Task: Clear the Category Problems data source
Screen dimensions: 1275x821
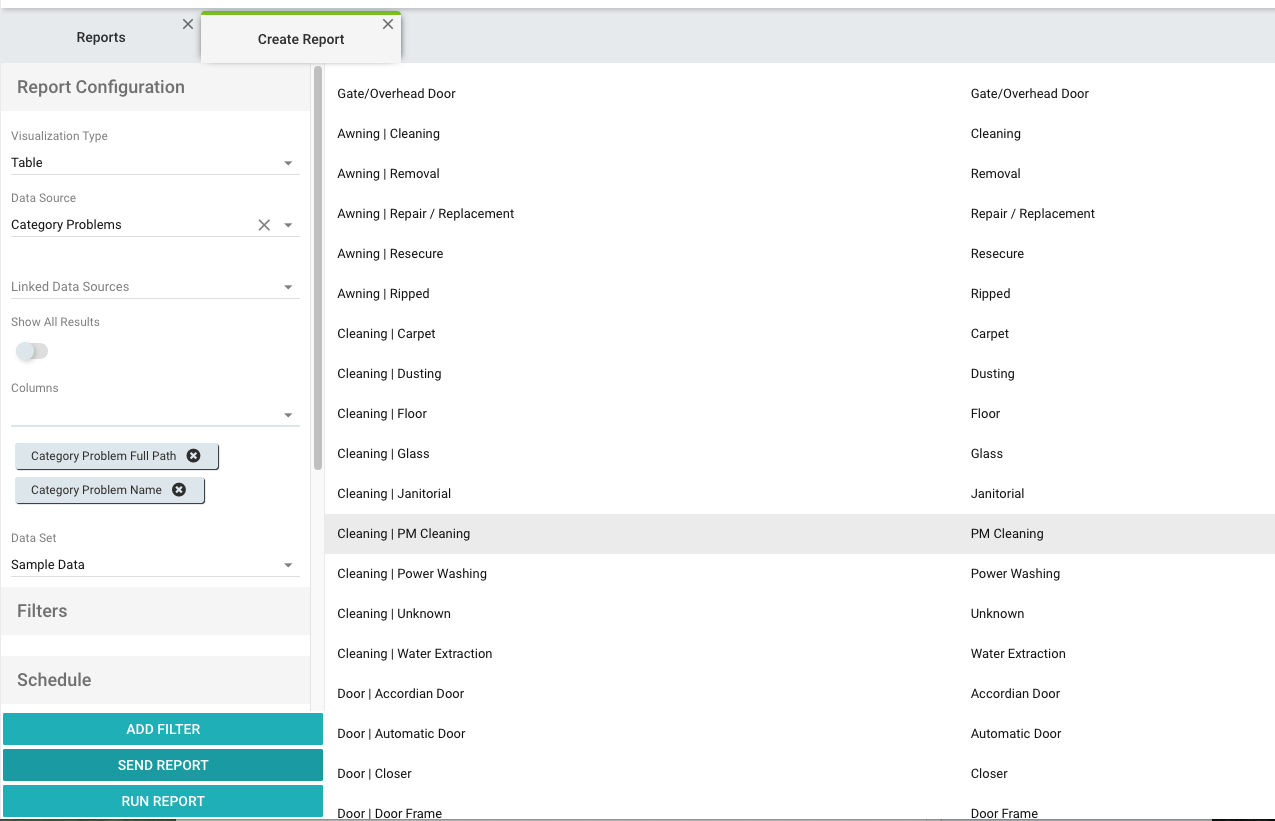Action: 264,225
